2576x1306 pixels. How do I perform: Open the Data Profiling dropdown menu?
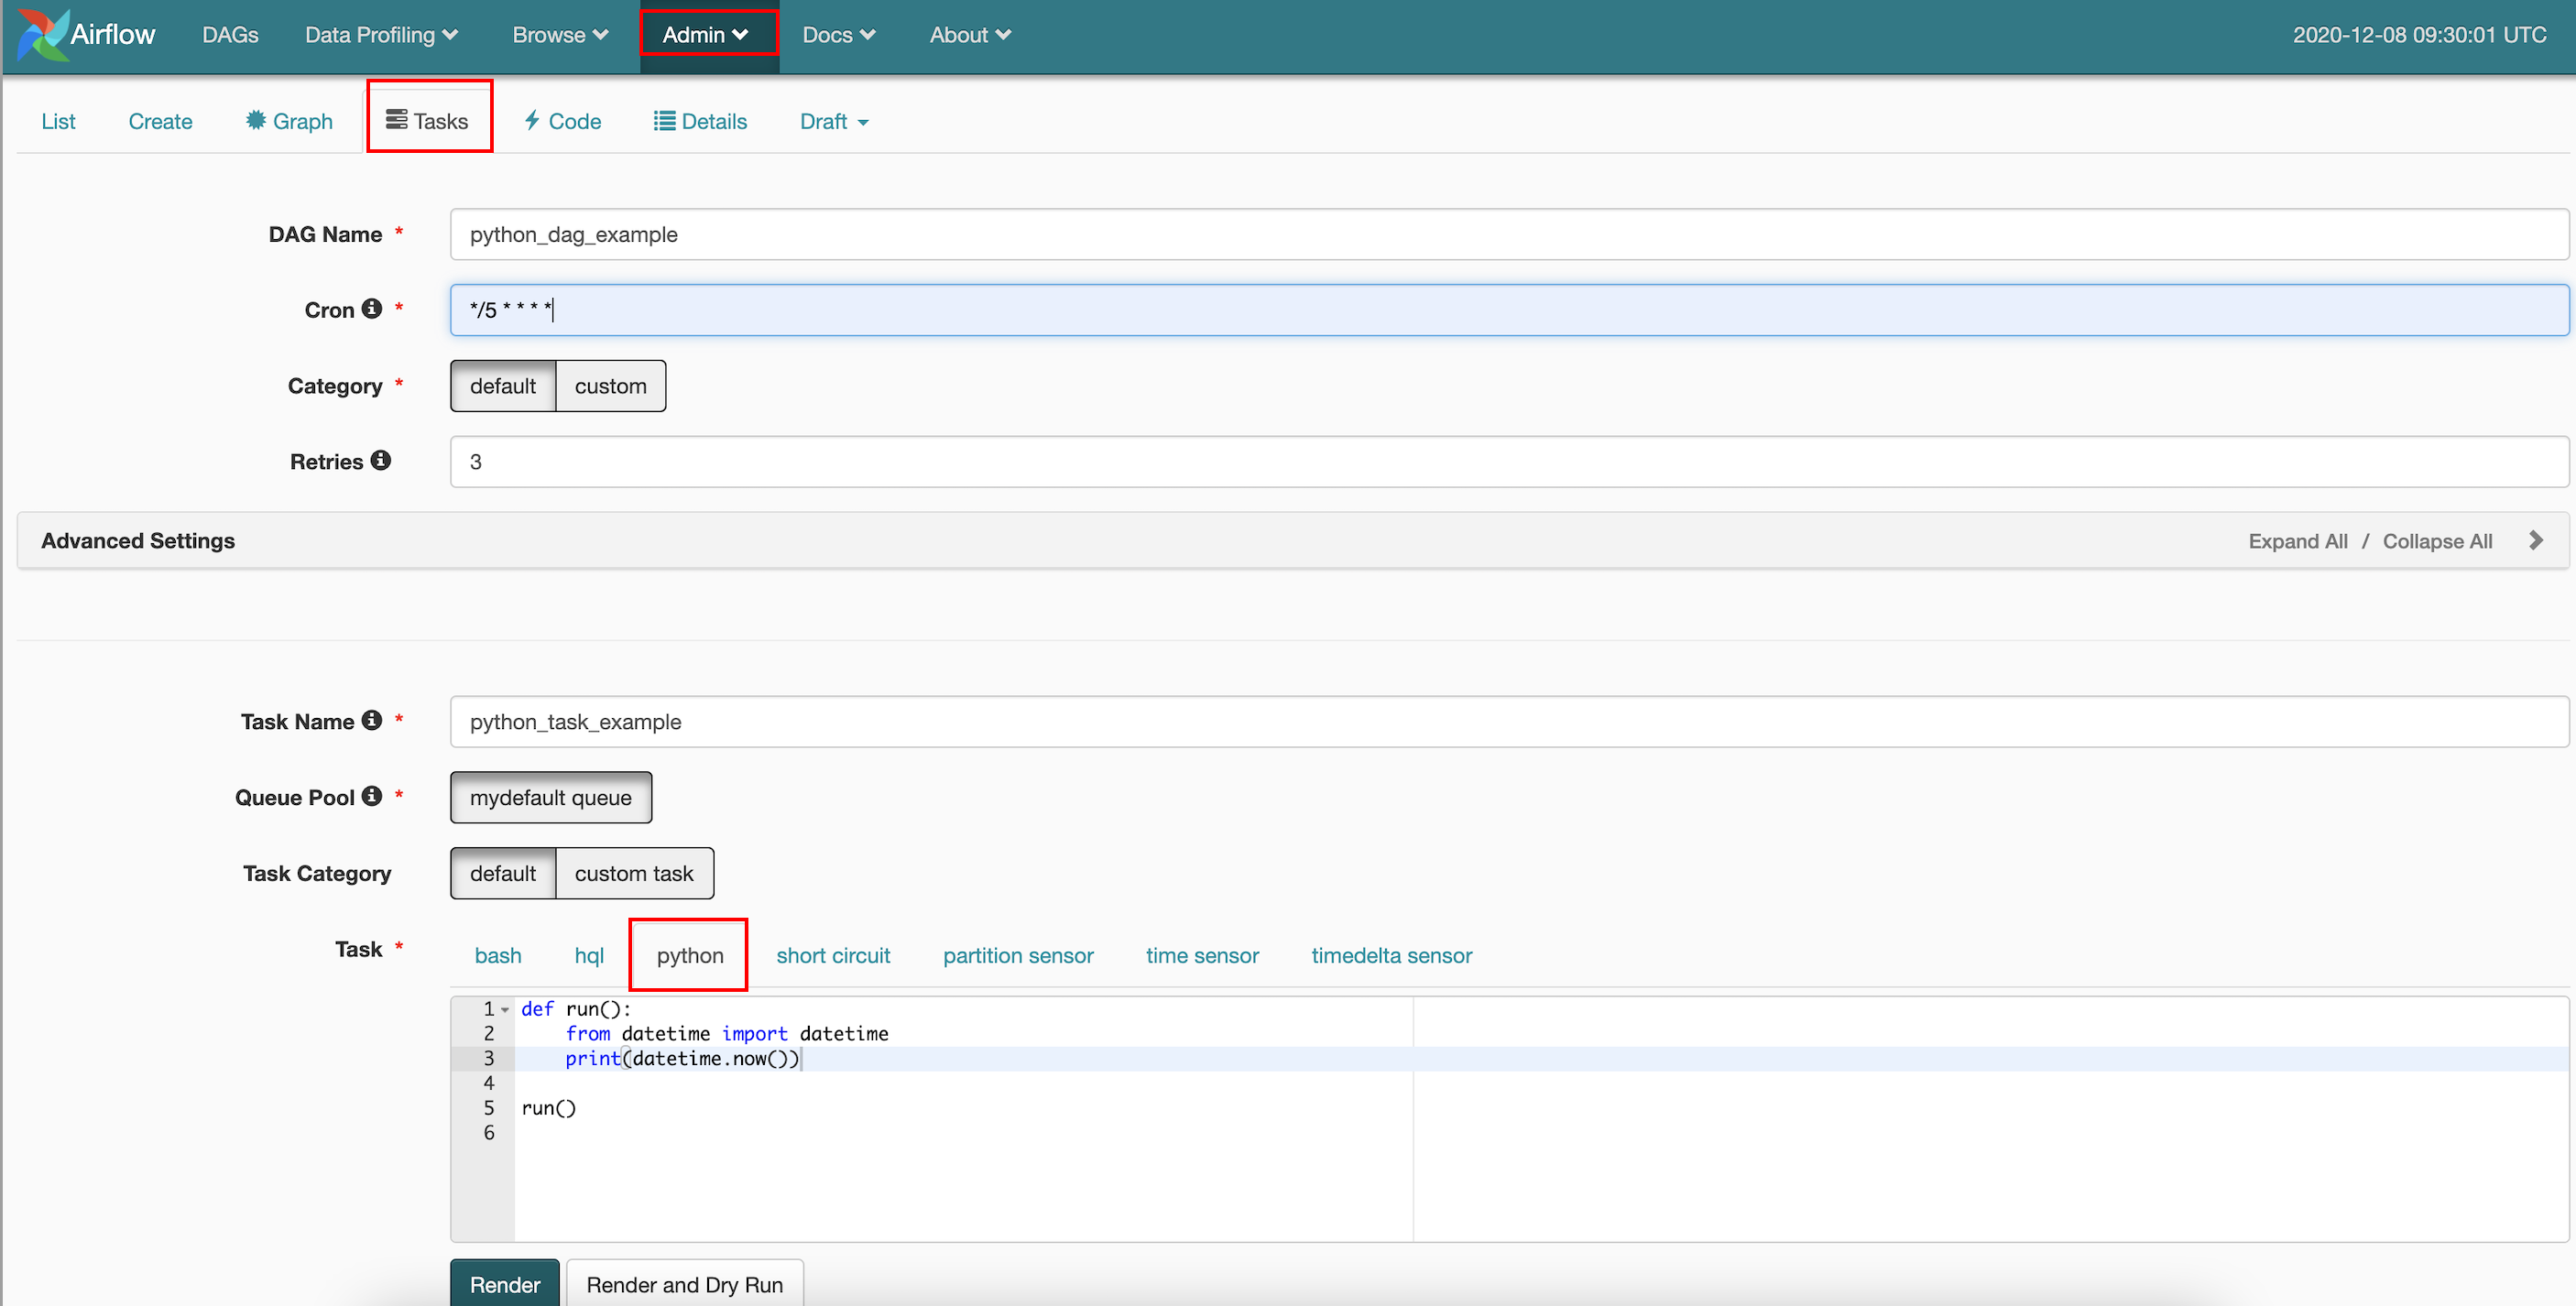tap(381, 35)
